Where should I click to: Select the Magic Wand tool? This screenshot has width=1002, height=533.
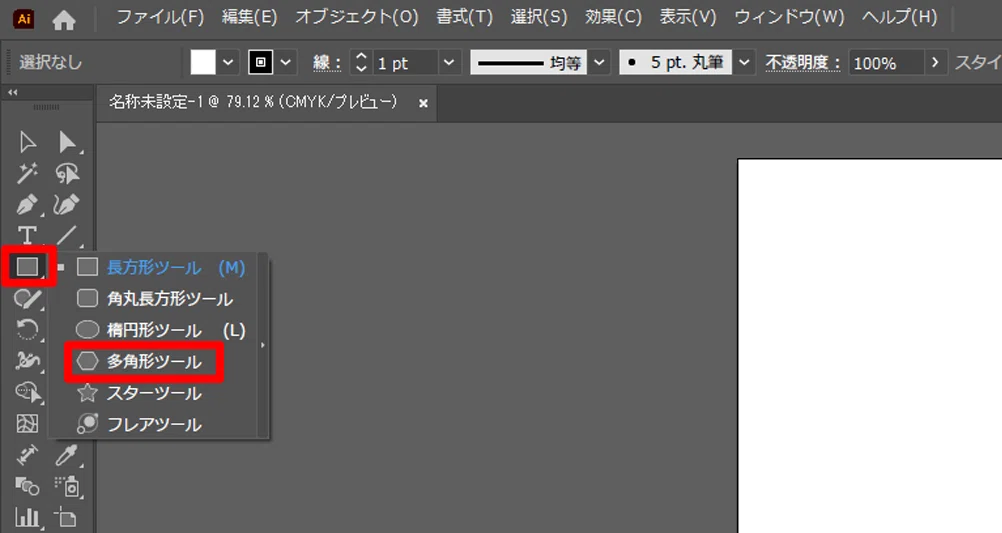click(27, 173)
